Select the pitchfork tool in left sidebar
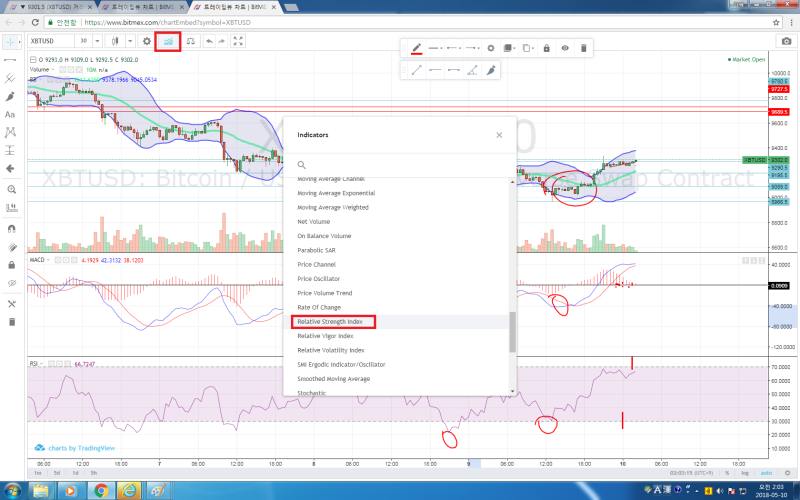800x500 pixels. [10, 78]
